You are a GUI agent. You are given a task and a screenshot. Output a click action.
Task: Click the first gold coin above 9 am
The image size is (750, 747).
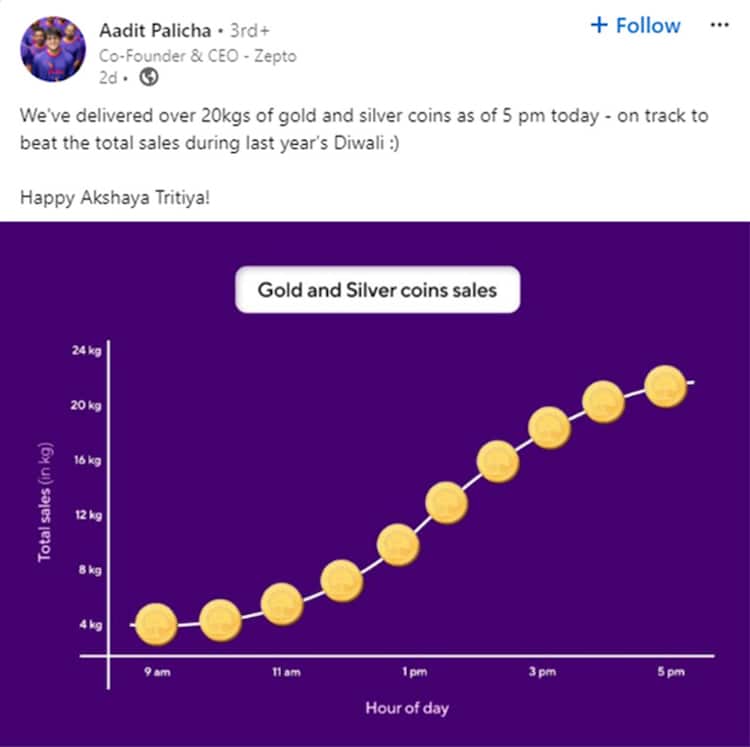point(156,625)
